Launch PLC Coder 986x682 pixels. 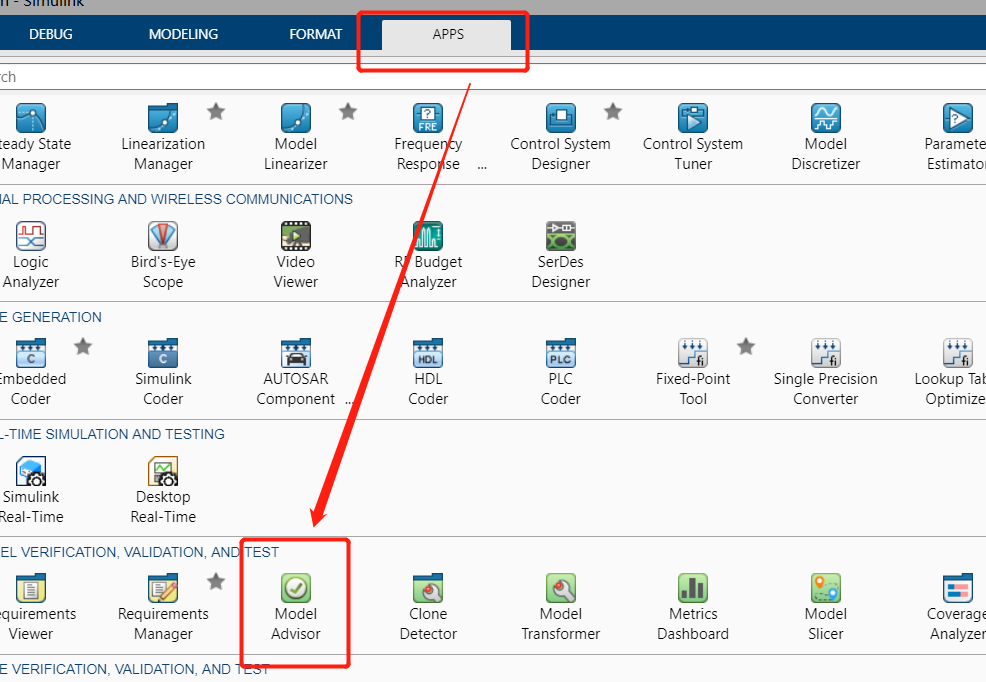point(560,371)
